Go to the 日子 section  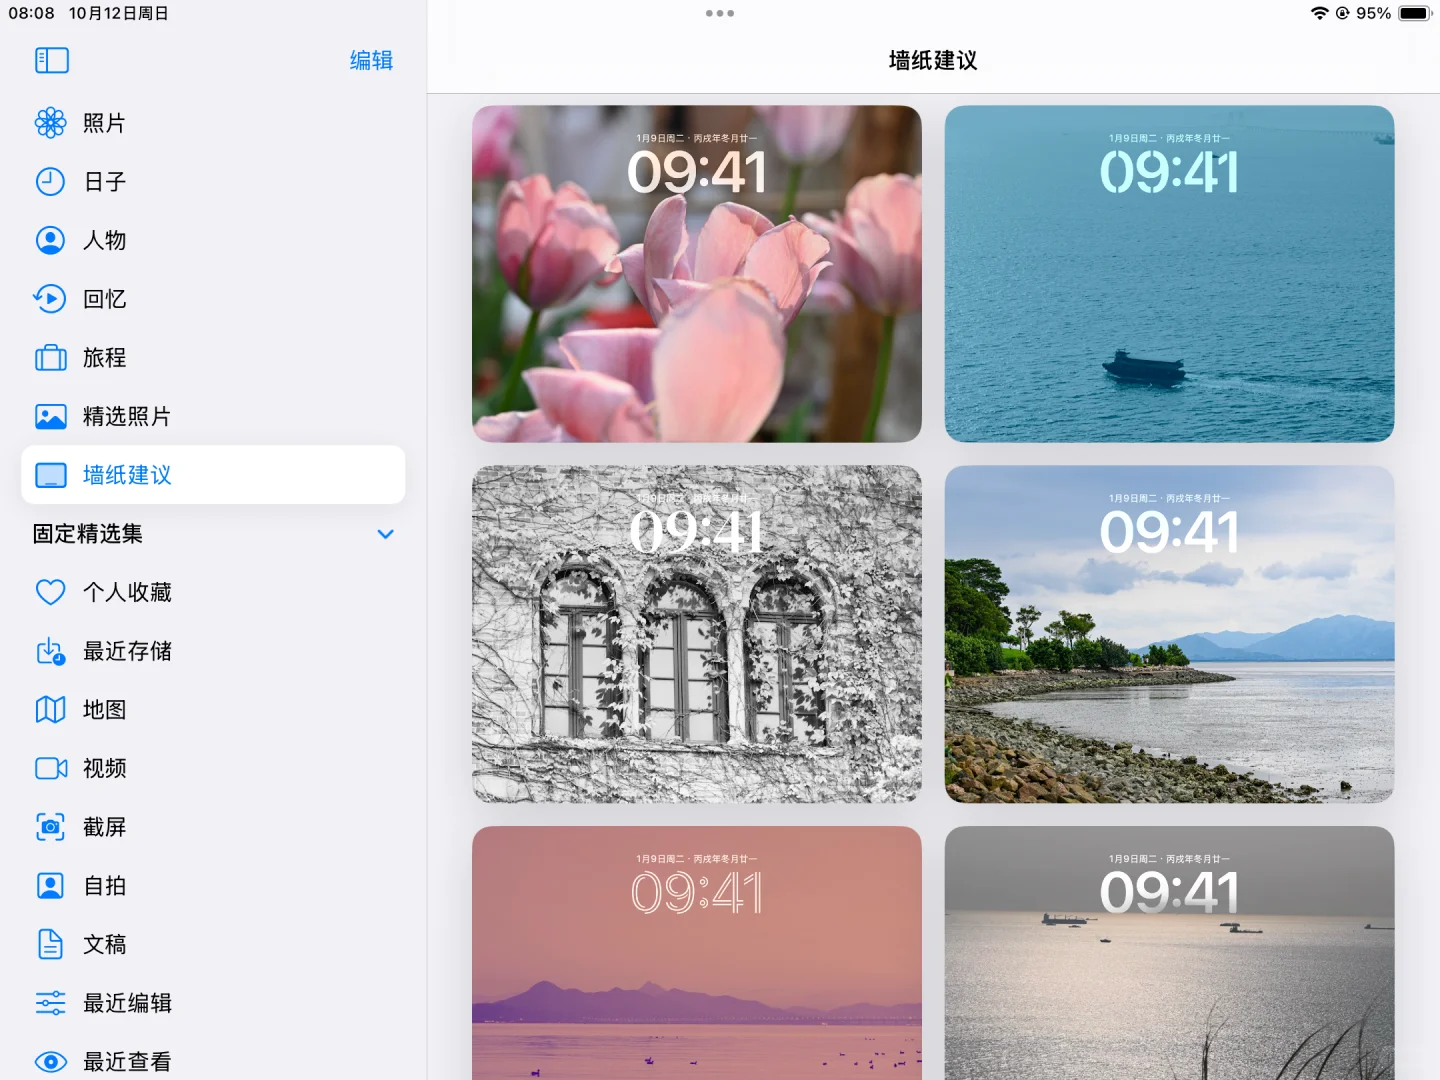click(x=213, y=182)
